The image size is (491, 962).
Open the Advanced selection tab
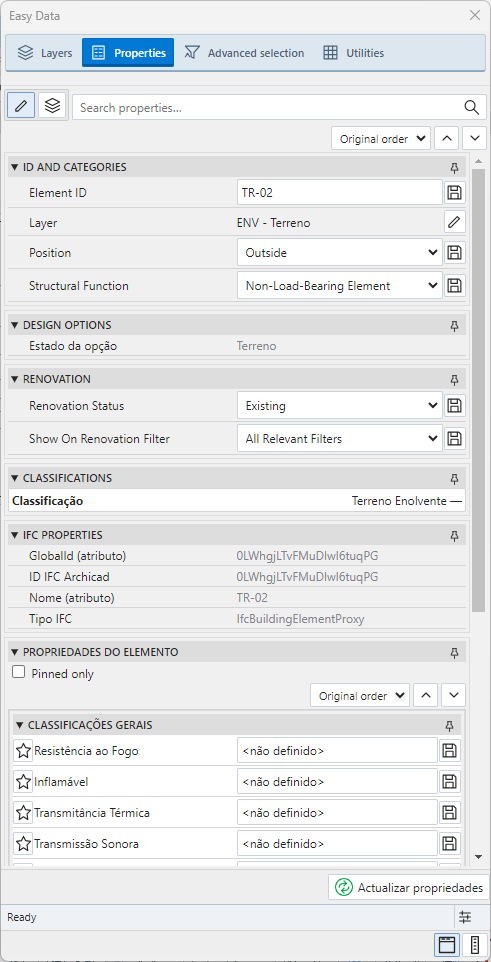(x=244, y=53)
